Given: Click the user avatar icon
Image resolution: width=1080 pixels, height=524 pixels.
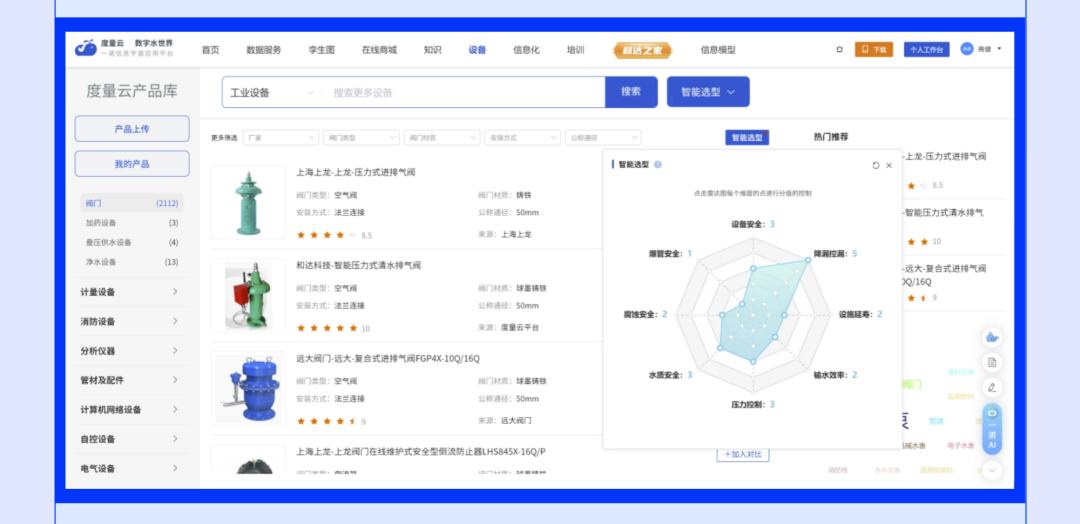Looking at the screenshot, I should tap(967, 49).
